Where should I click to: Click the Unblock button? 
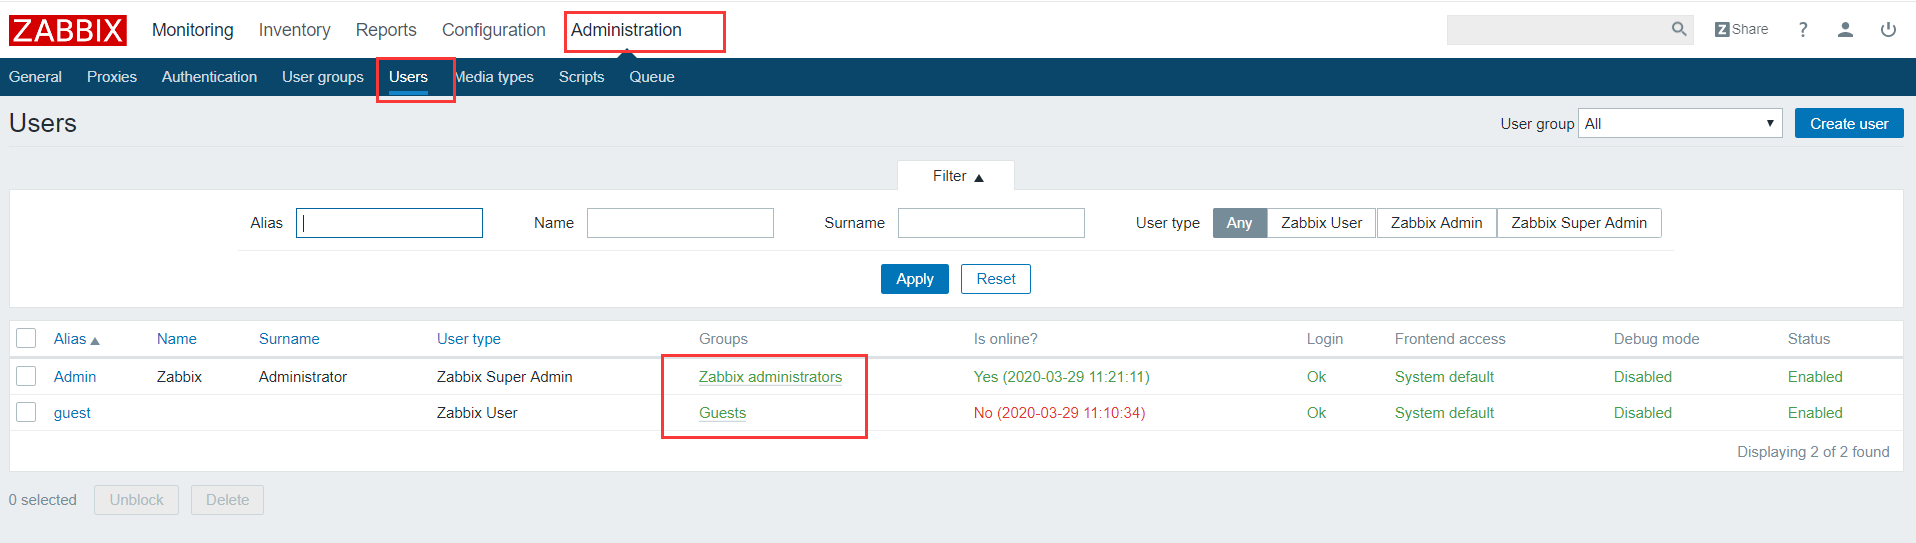[x=137, y=500]
